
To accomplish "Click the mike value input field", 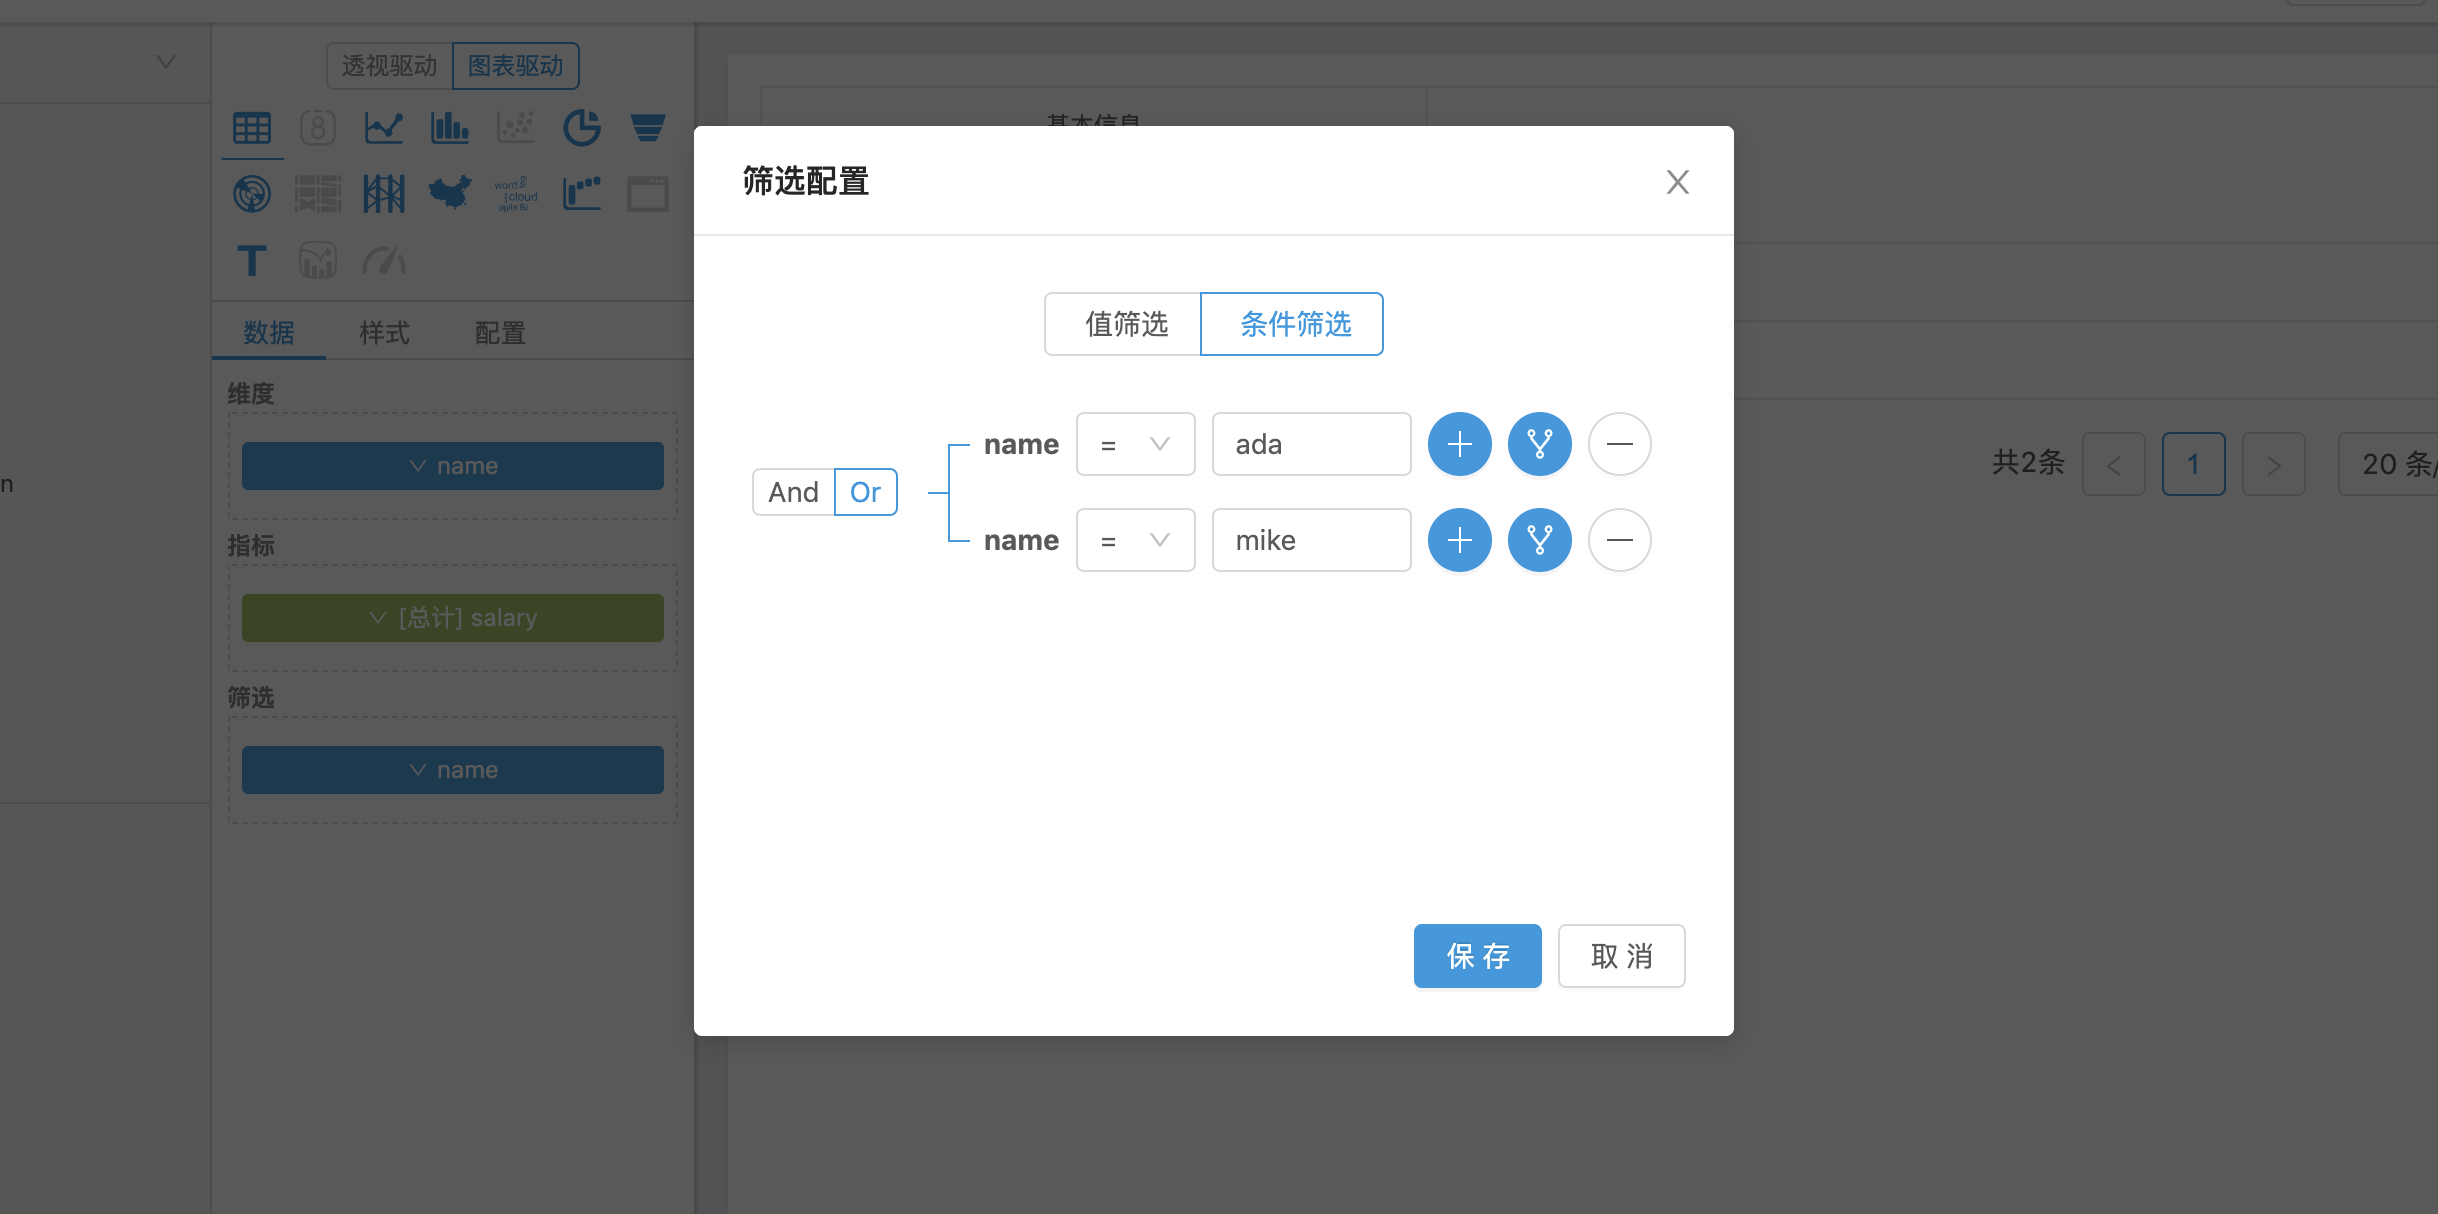I will point(1310,540).
